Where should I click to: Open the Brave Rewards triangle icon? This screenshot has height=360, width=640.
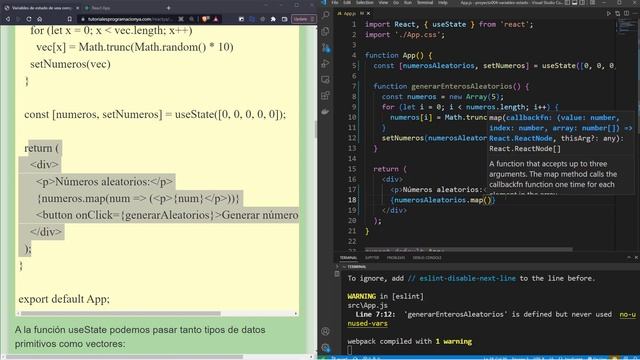(216, 19)
